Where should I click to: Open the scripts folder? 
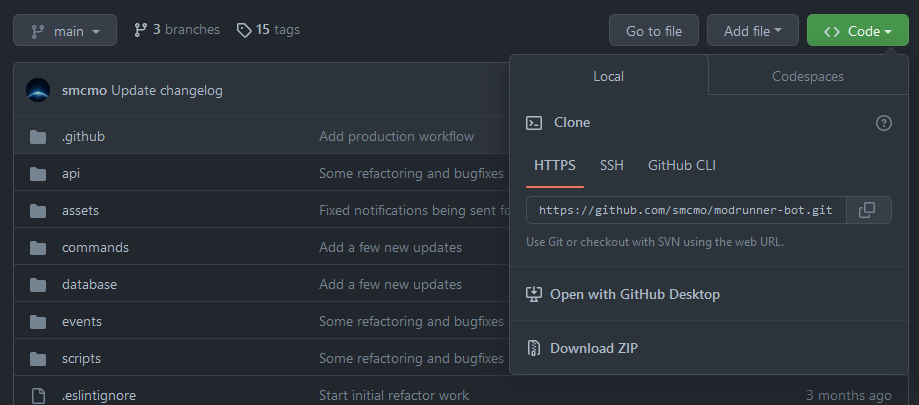(x=81, y=358)
